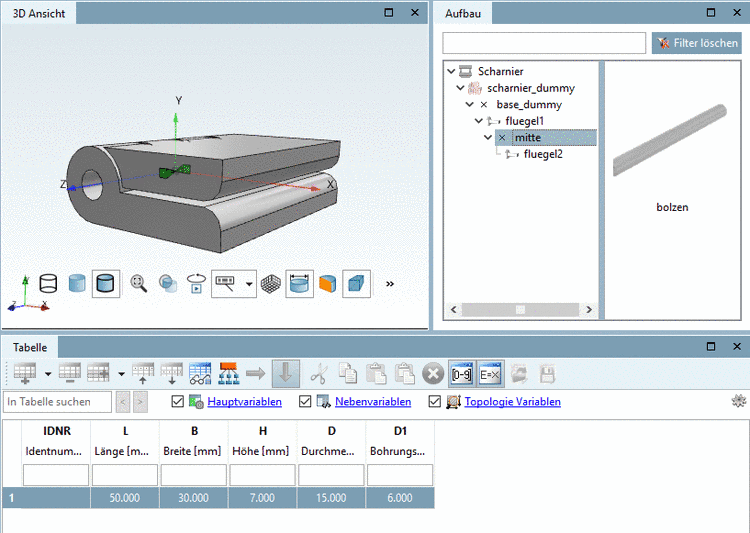The width and height of the screenshot is (750, 533).
Task: Click the orange cut section view icon
Action: (328, 284)
